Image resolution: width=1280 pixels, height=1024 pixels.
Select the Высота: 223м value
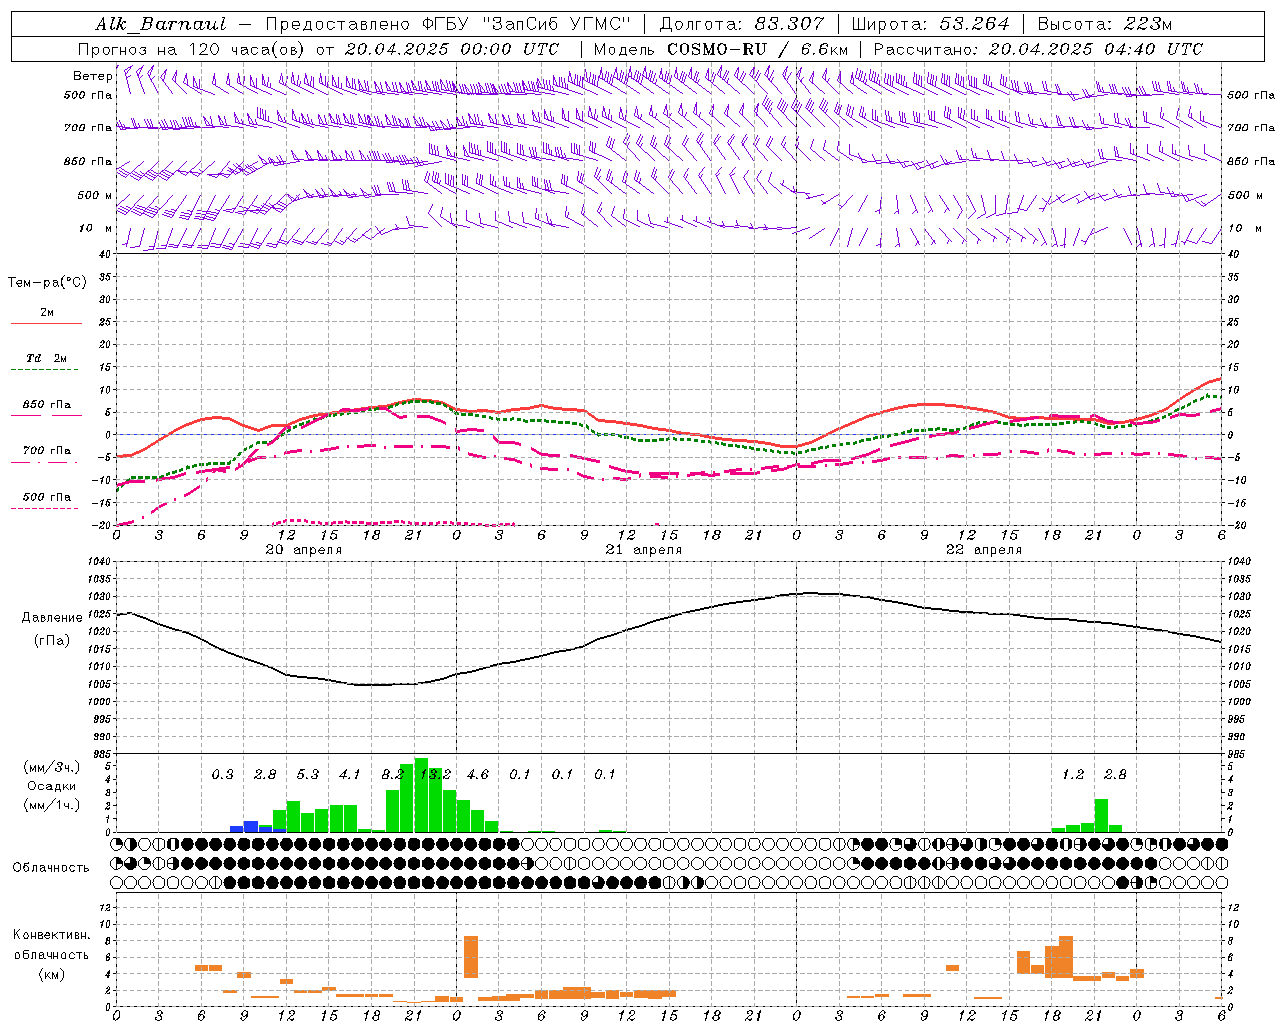tap(1104, 23)
